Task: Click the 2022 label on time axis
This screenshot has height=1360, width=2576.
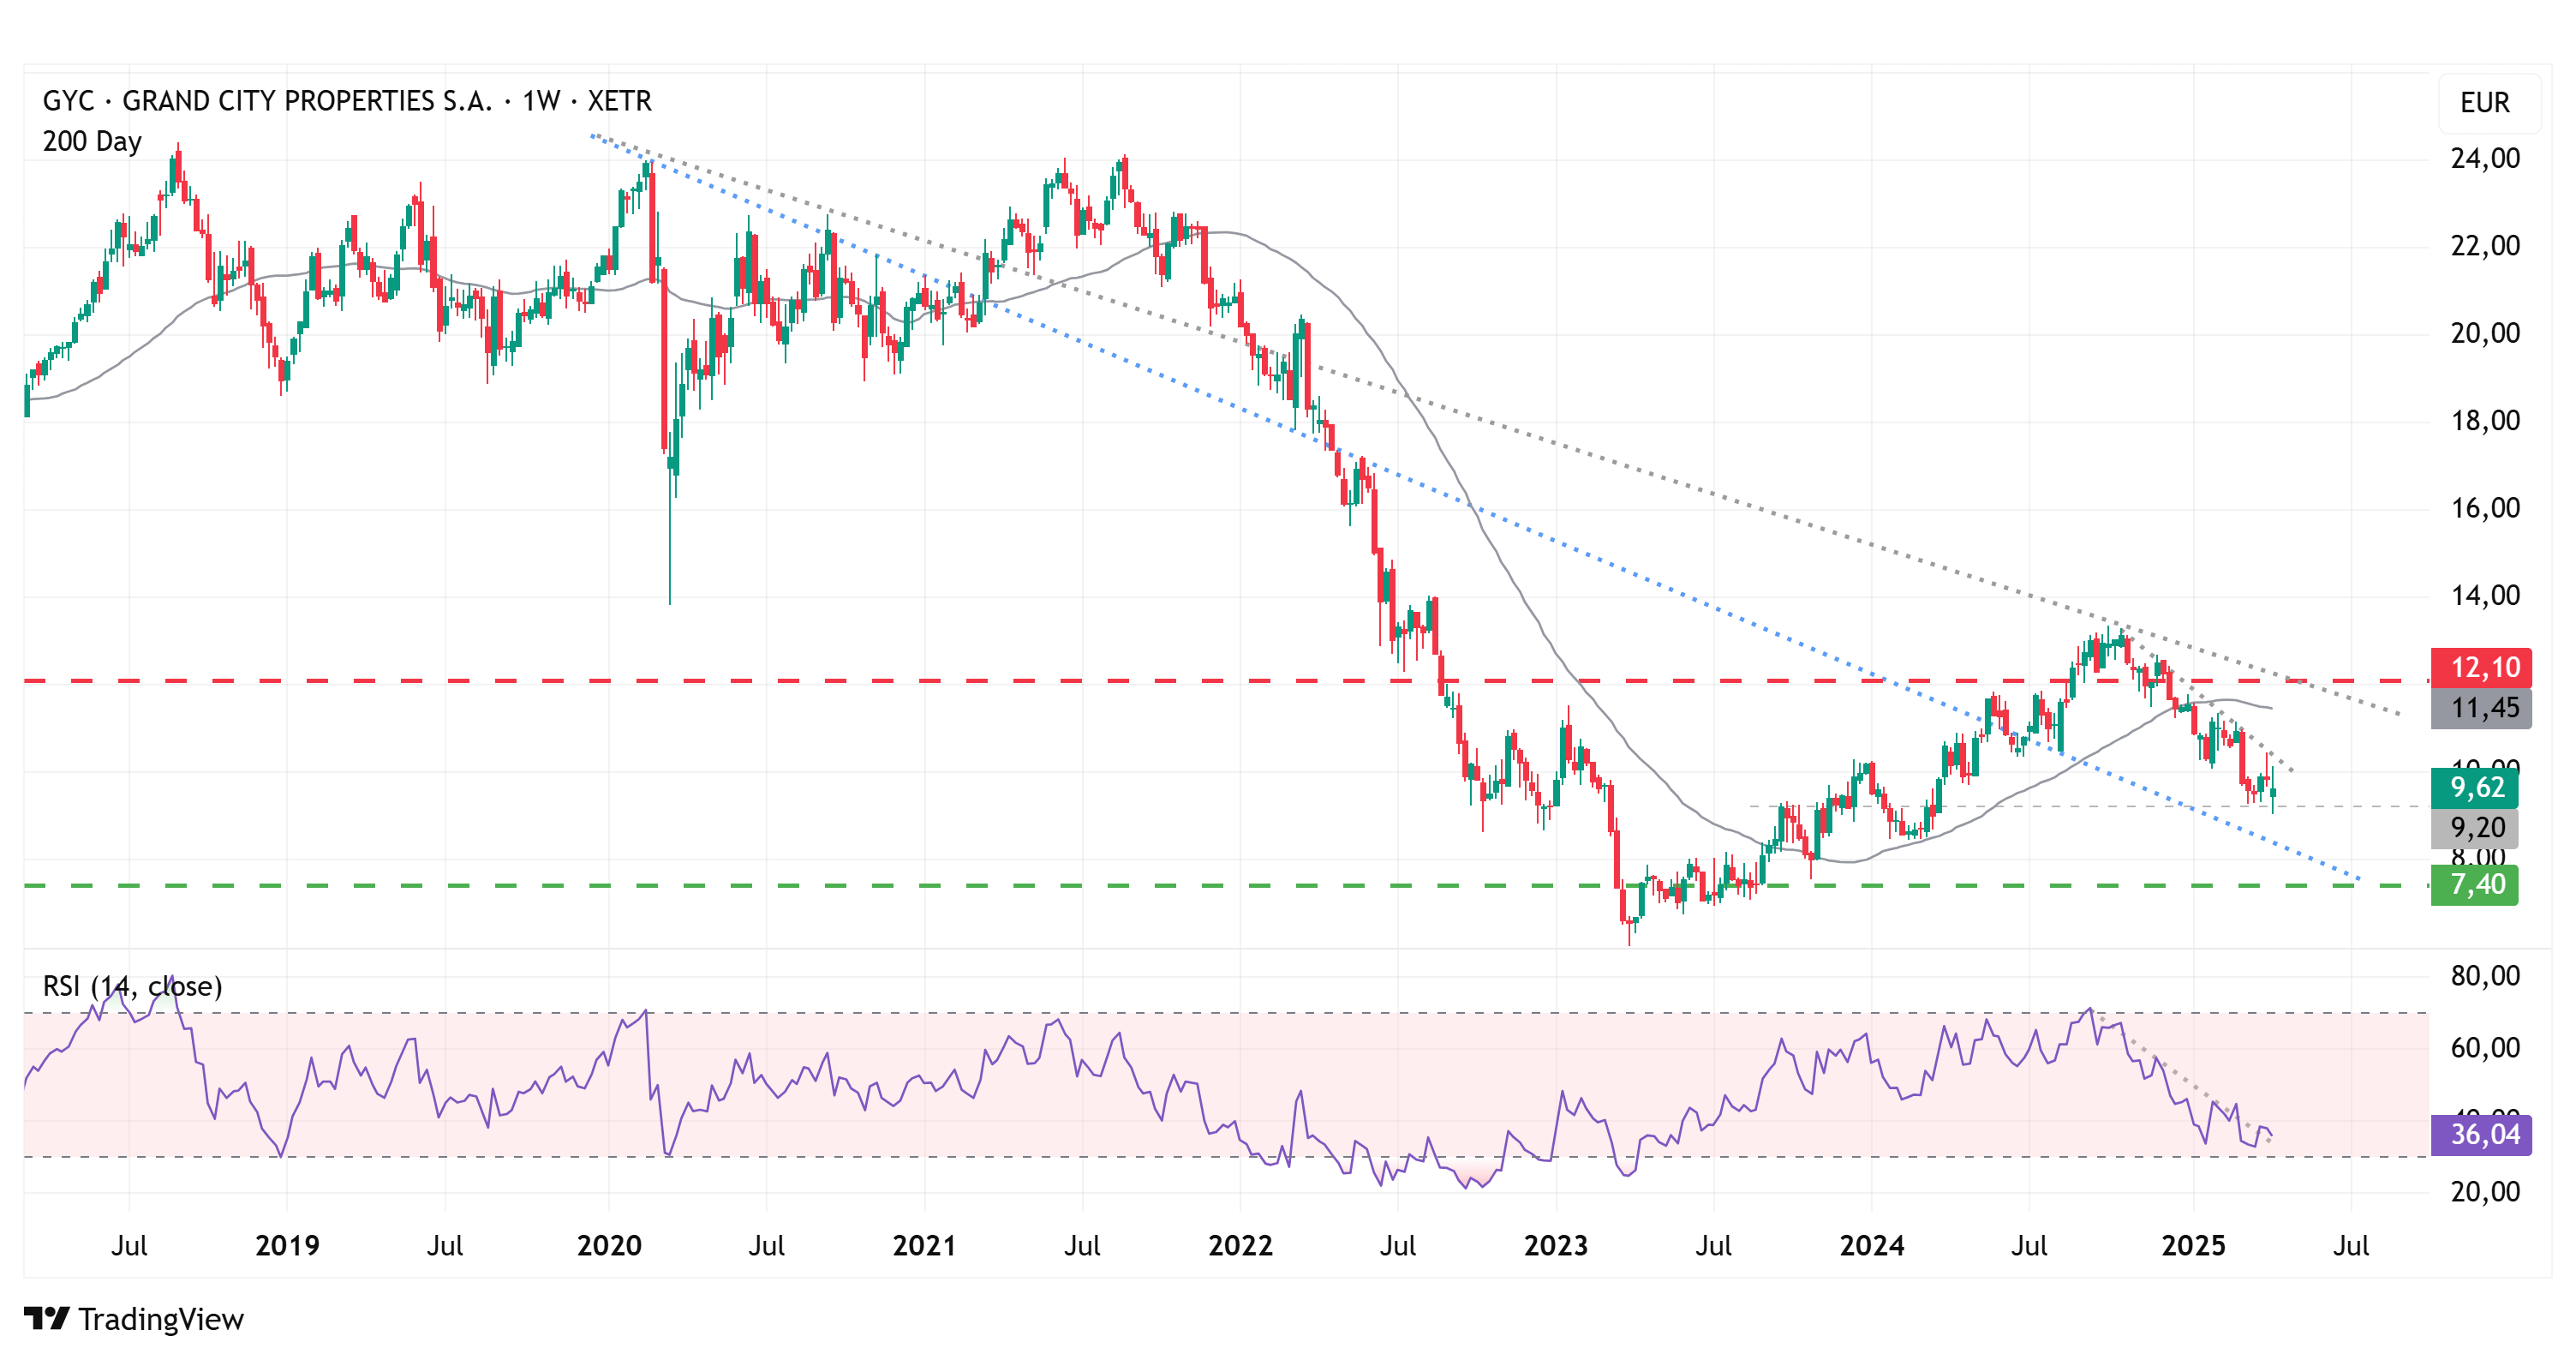Action: [x=1240, y=1246]
